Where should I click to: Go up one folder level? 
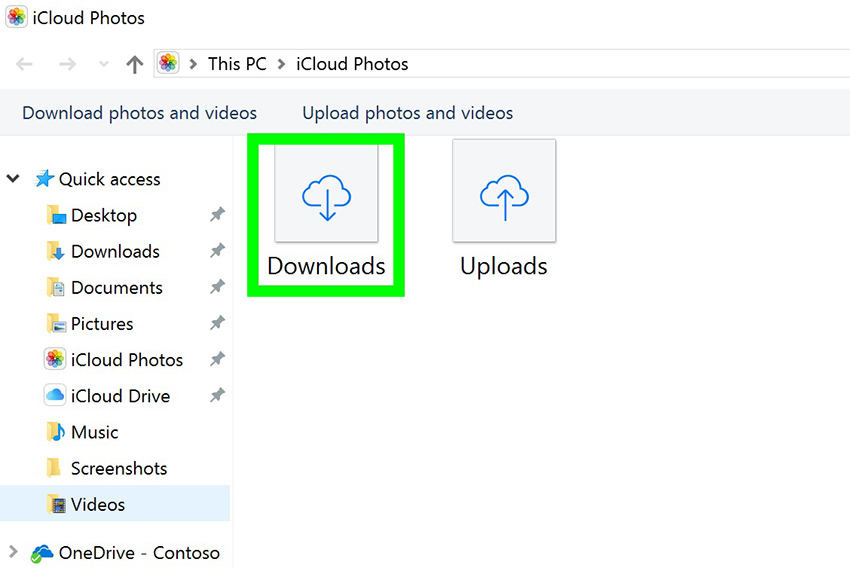[134, 64]
